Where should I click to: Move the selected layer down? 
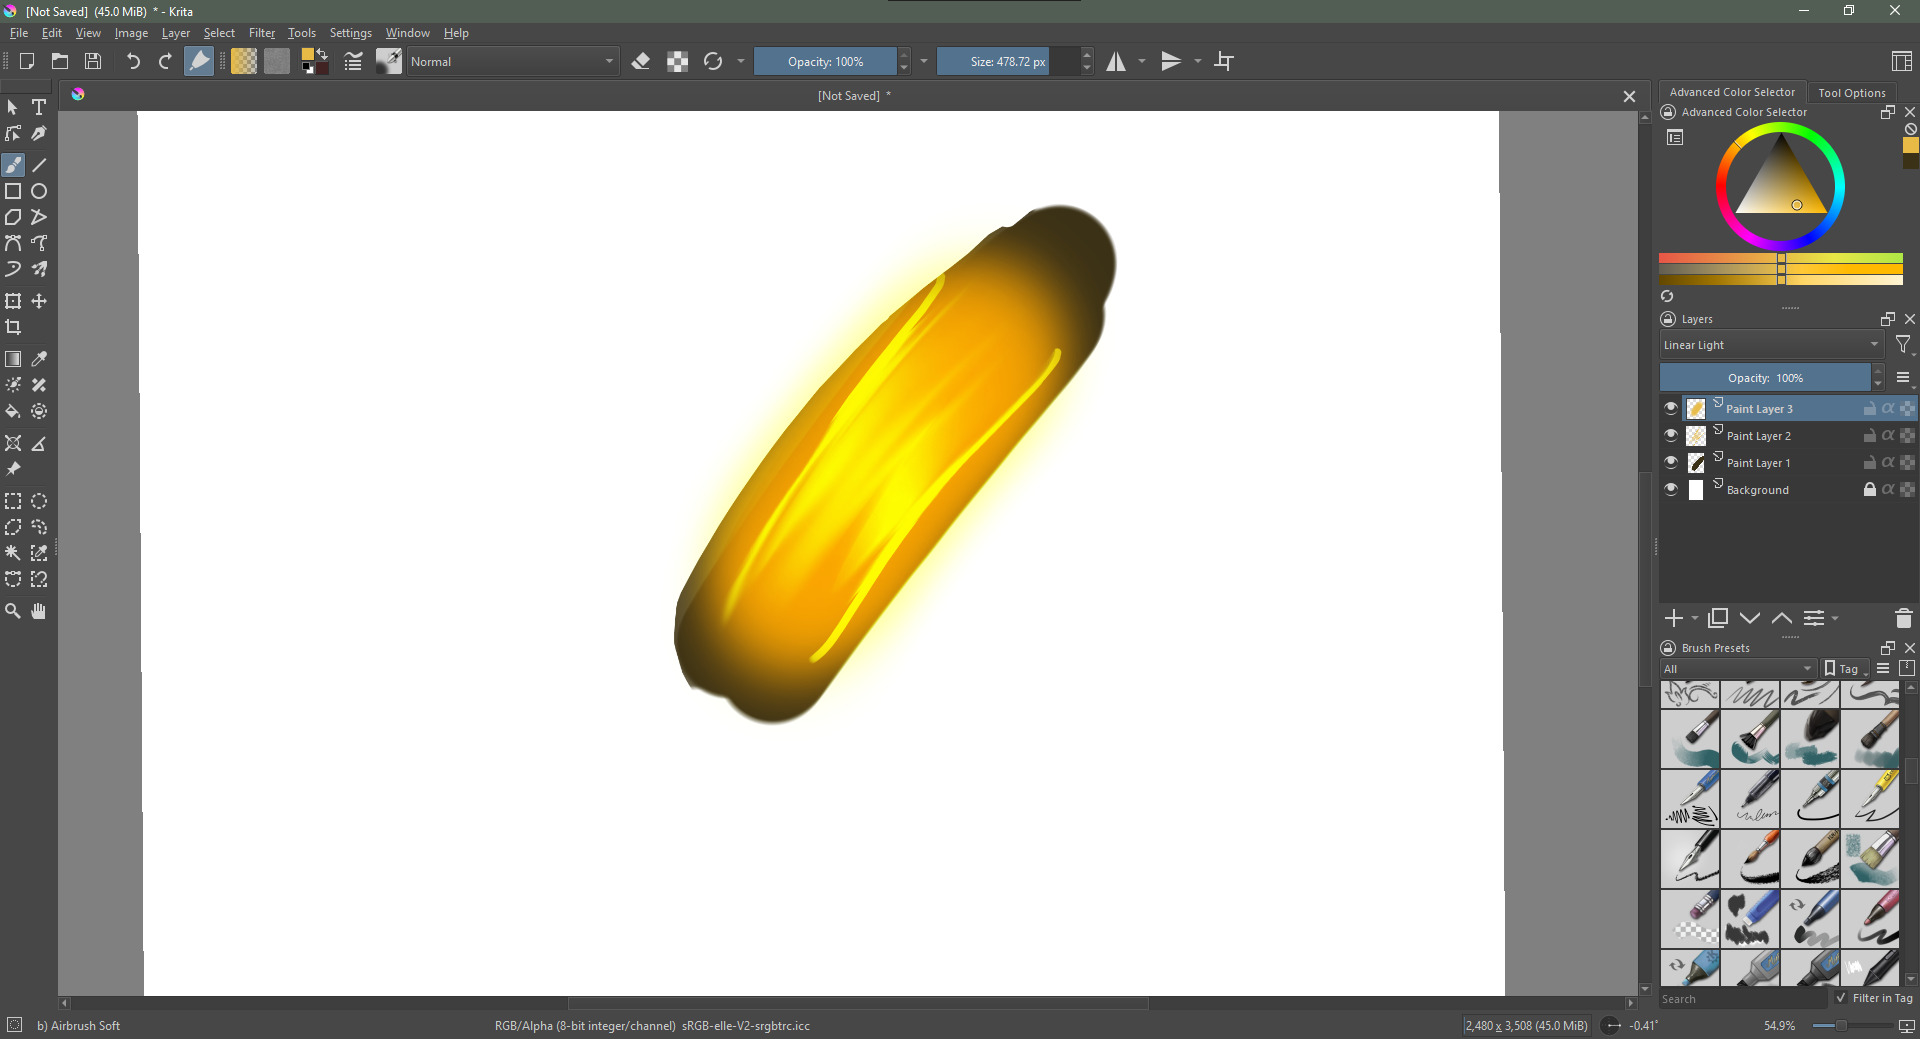pos(1750,619)
